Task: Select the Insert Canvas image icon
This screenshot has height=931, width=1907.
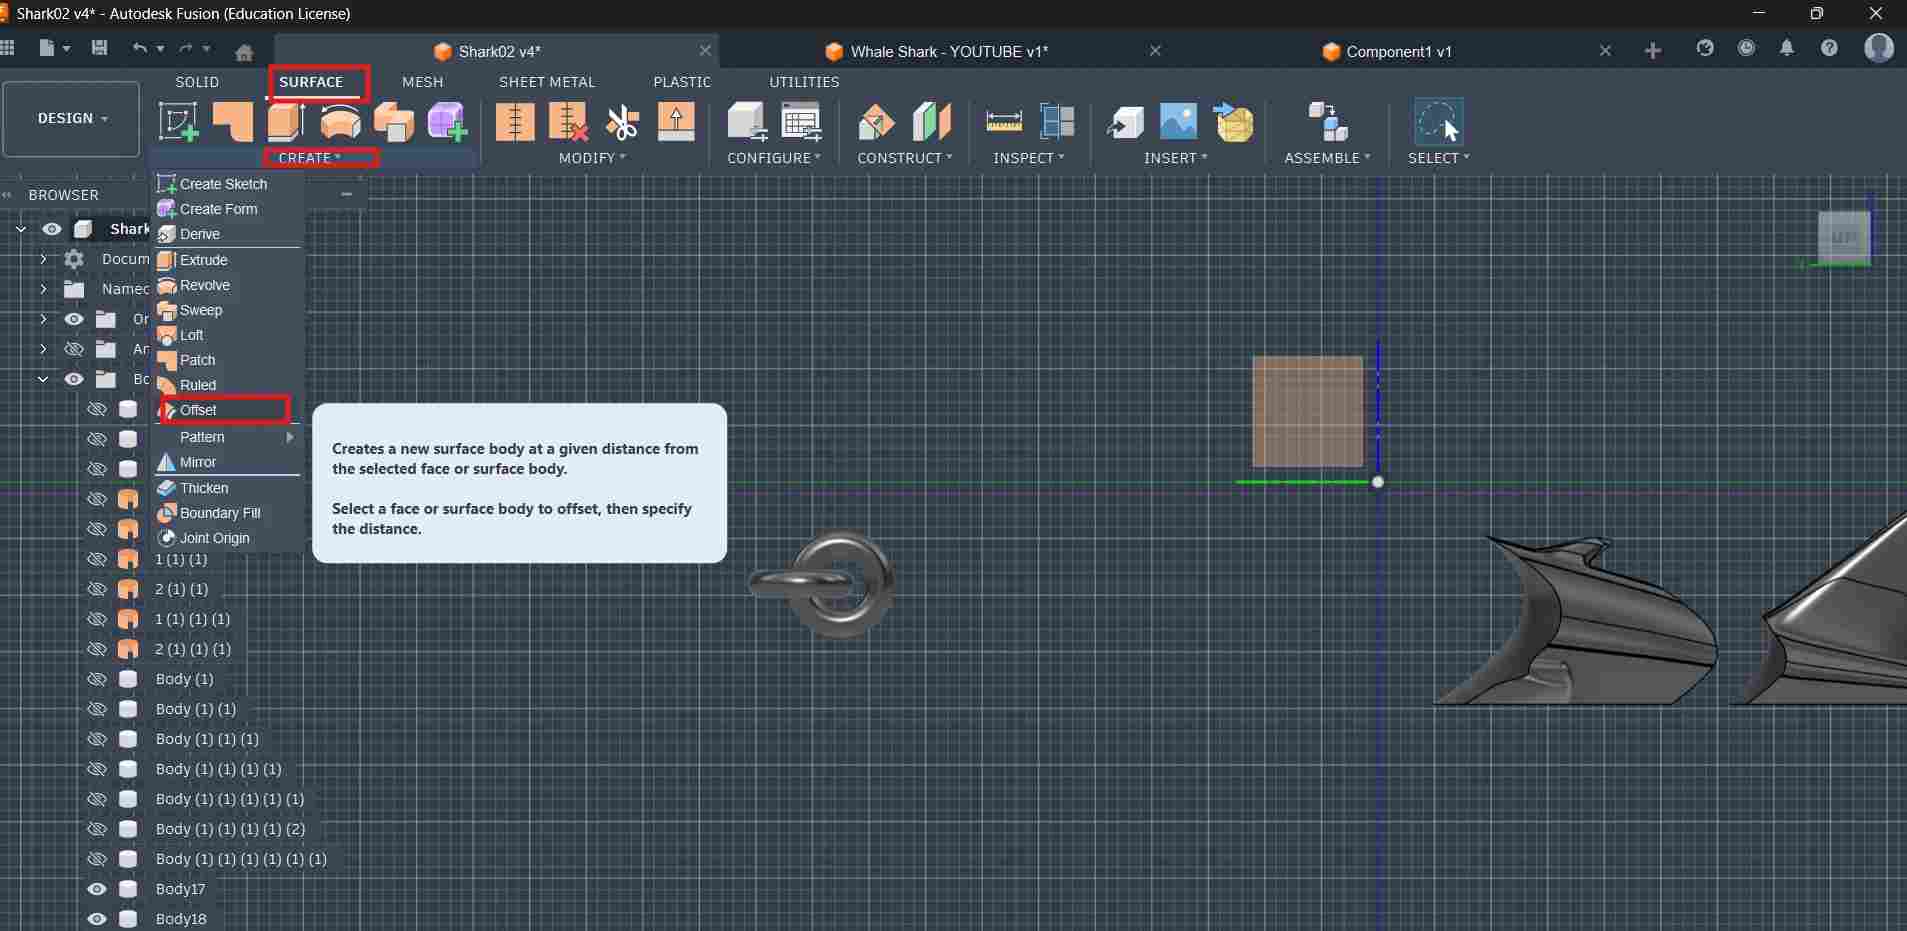Action: point(1178,122)
